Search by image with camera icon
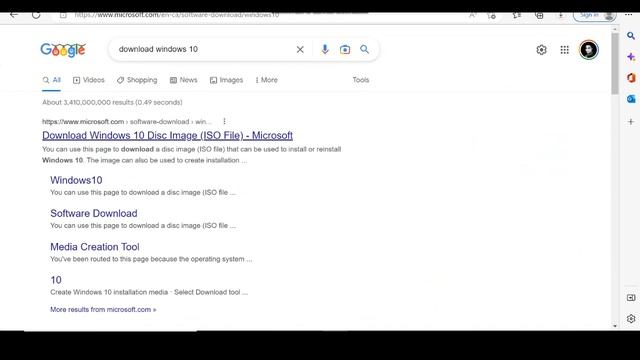This screenshot has height=360, width=640. 345,49
